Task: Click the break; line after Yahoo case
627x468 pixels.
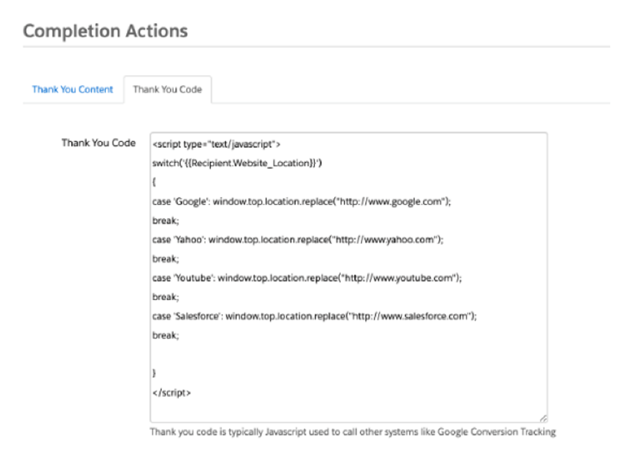Action: click(166, 259)
